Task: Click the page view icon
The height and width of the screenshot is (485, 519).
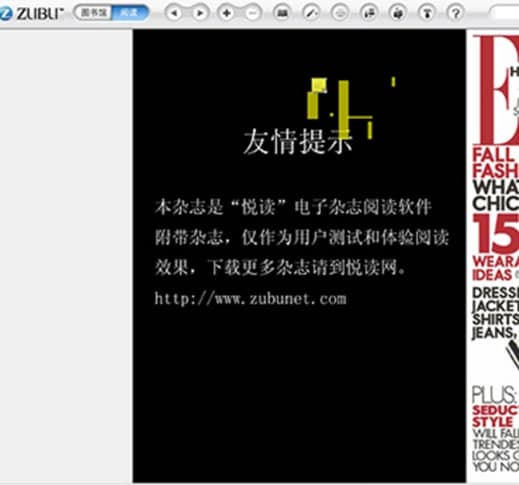Action: pyautogui.click(x=282, y=13)
